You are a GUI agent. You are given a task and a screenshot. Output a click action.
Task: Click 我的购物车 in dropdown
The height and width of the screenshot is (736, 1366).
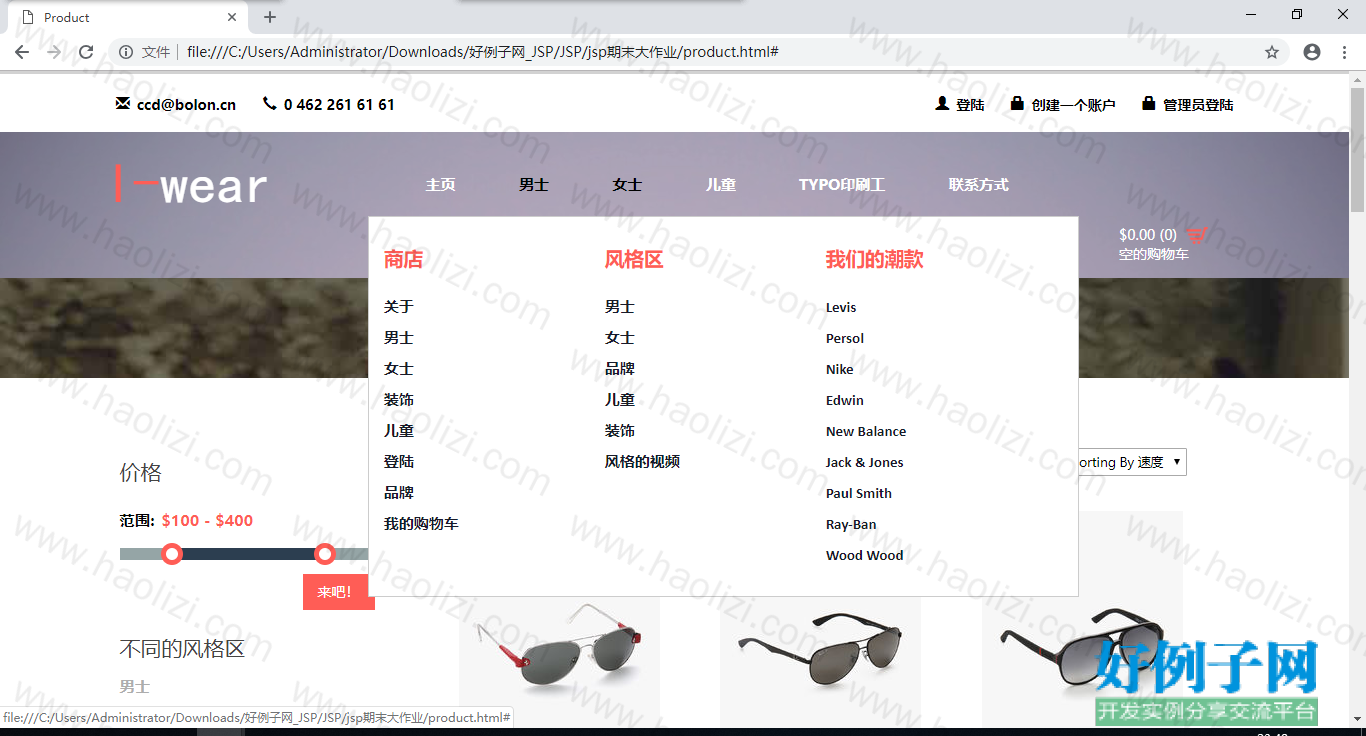tap(421, 524)
